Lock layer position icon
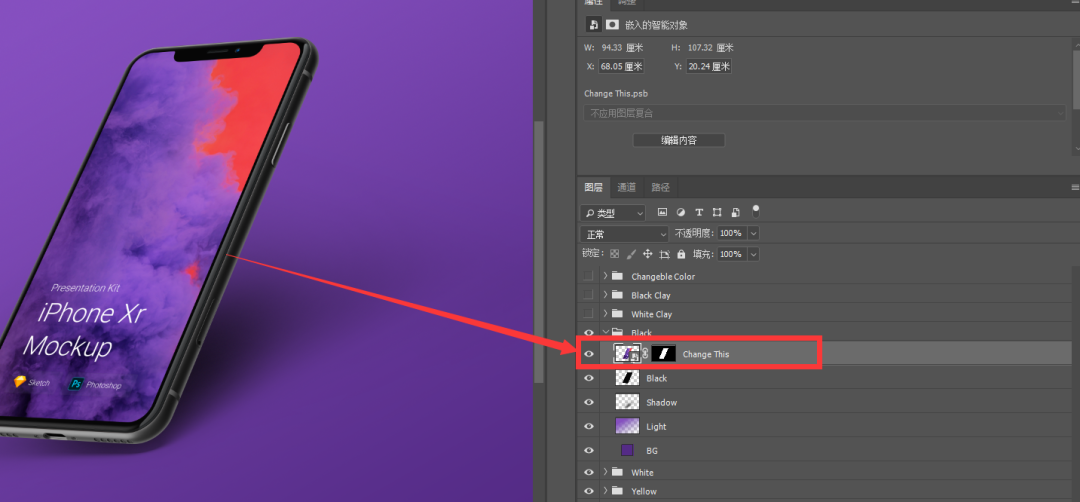1080x502 pixels. [x=647, y=254]
